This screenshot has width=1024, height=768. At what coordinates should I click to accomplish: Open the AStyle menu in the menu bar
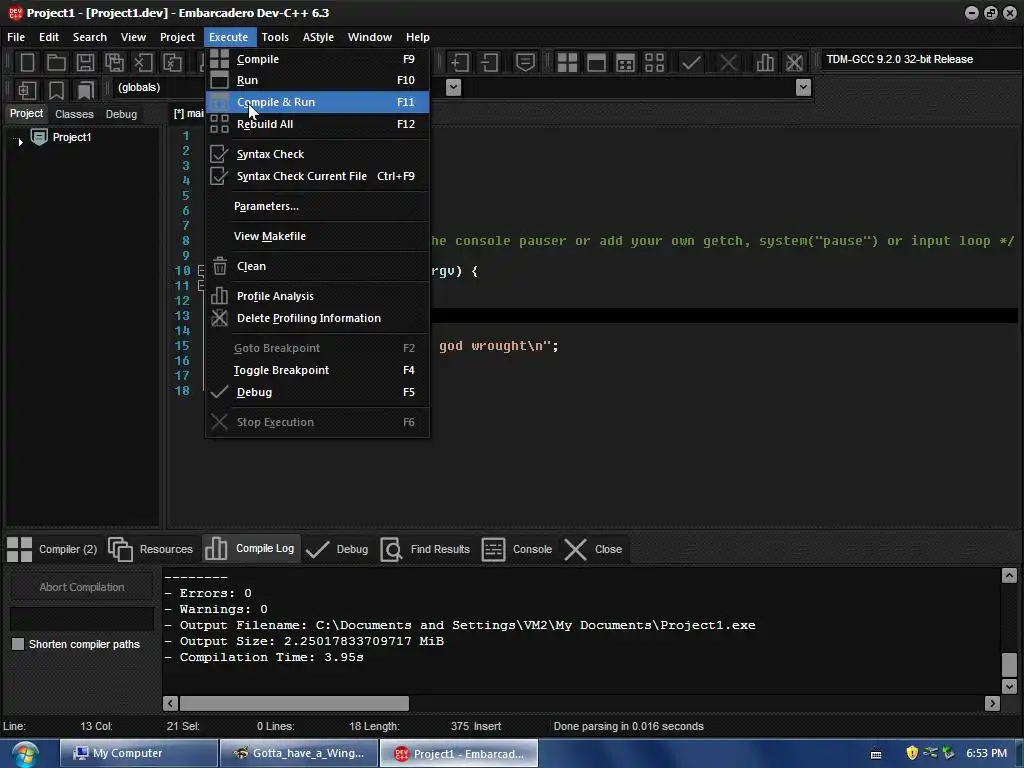318,37
